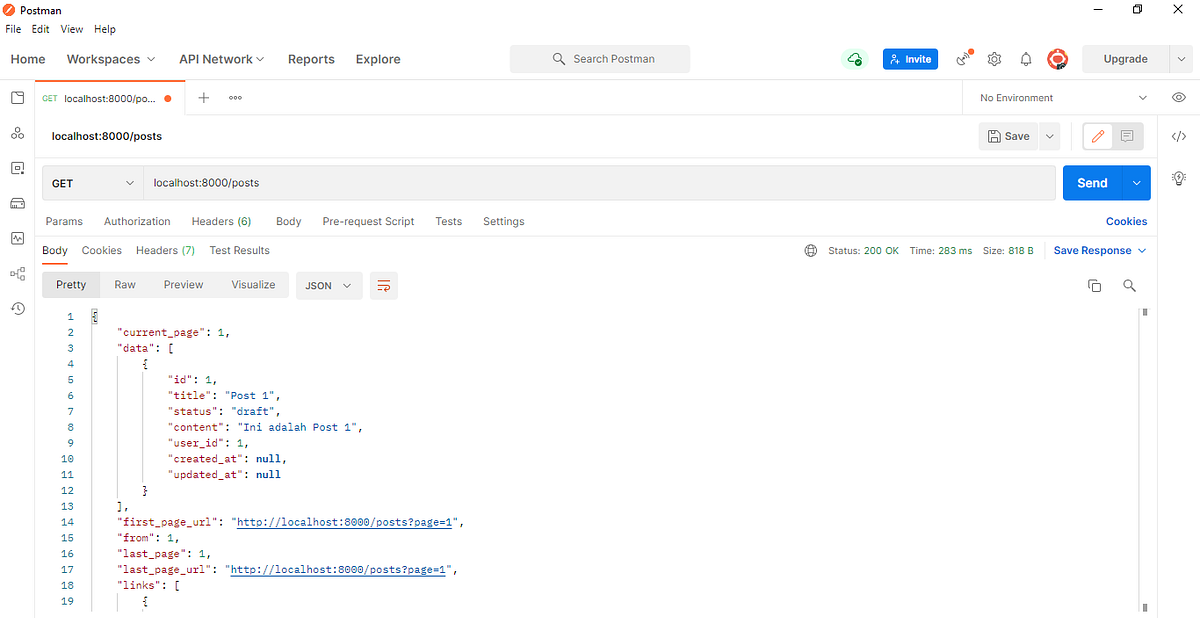Open the Environments sidebar panel
1200x618 pixels.
tap(17, 167)
